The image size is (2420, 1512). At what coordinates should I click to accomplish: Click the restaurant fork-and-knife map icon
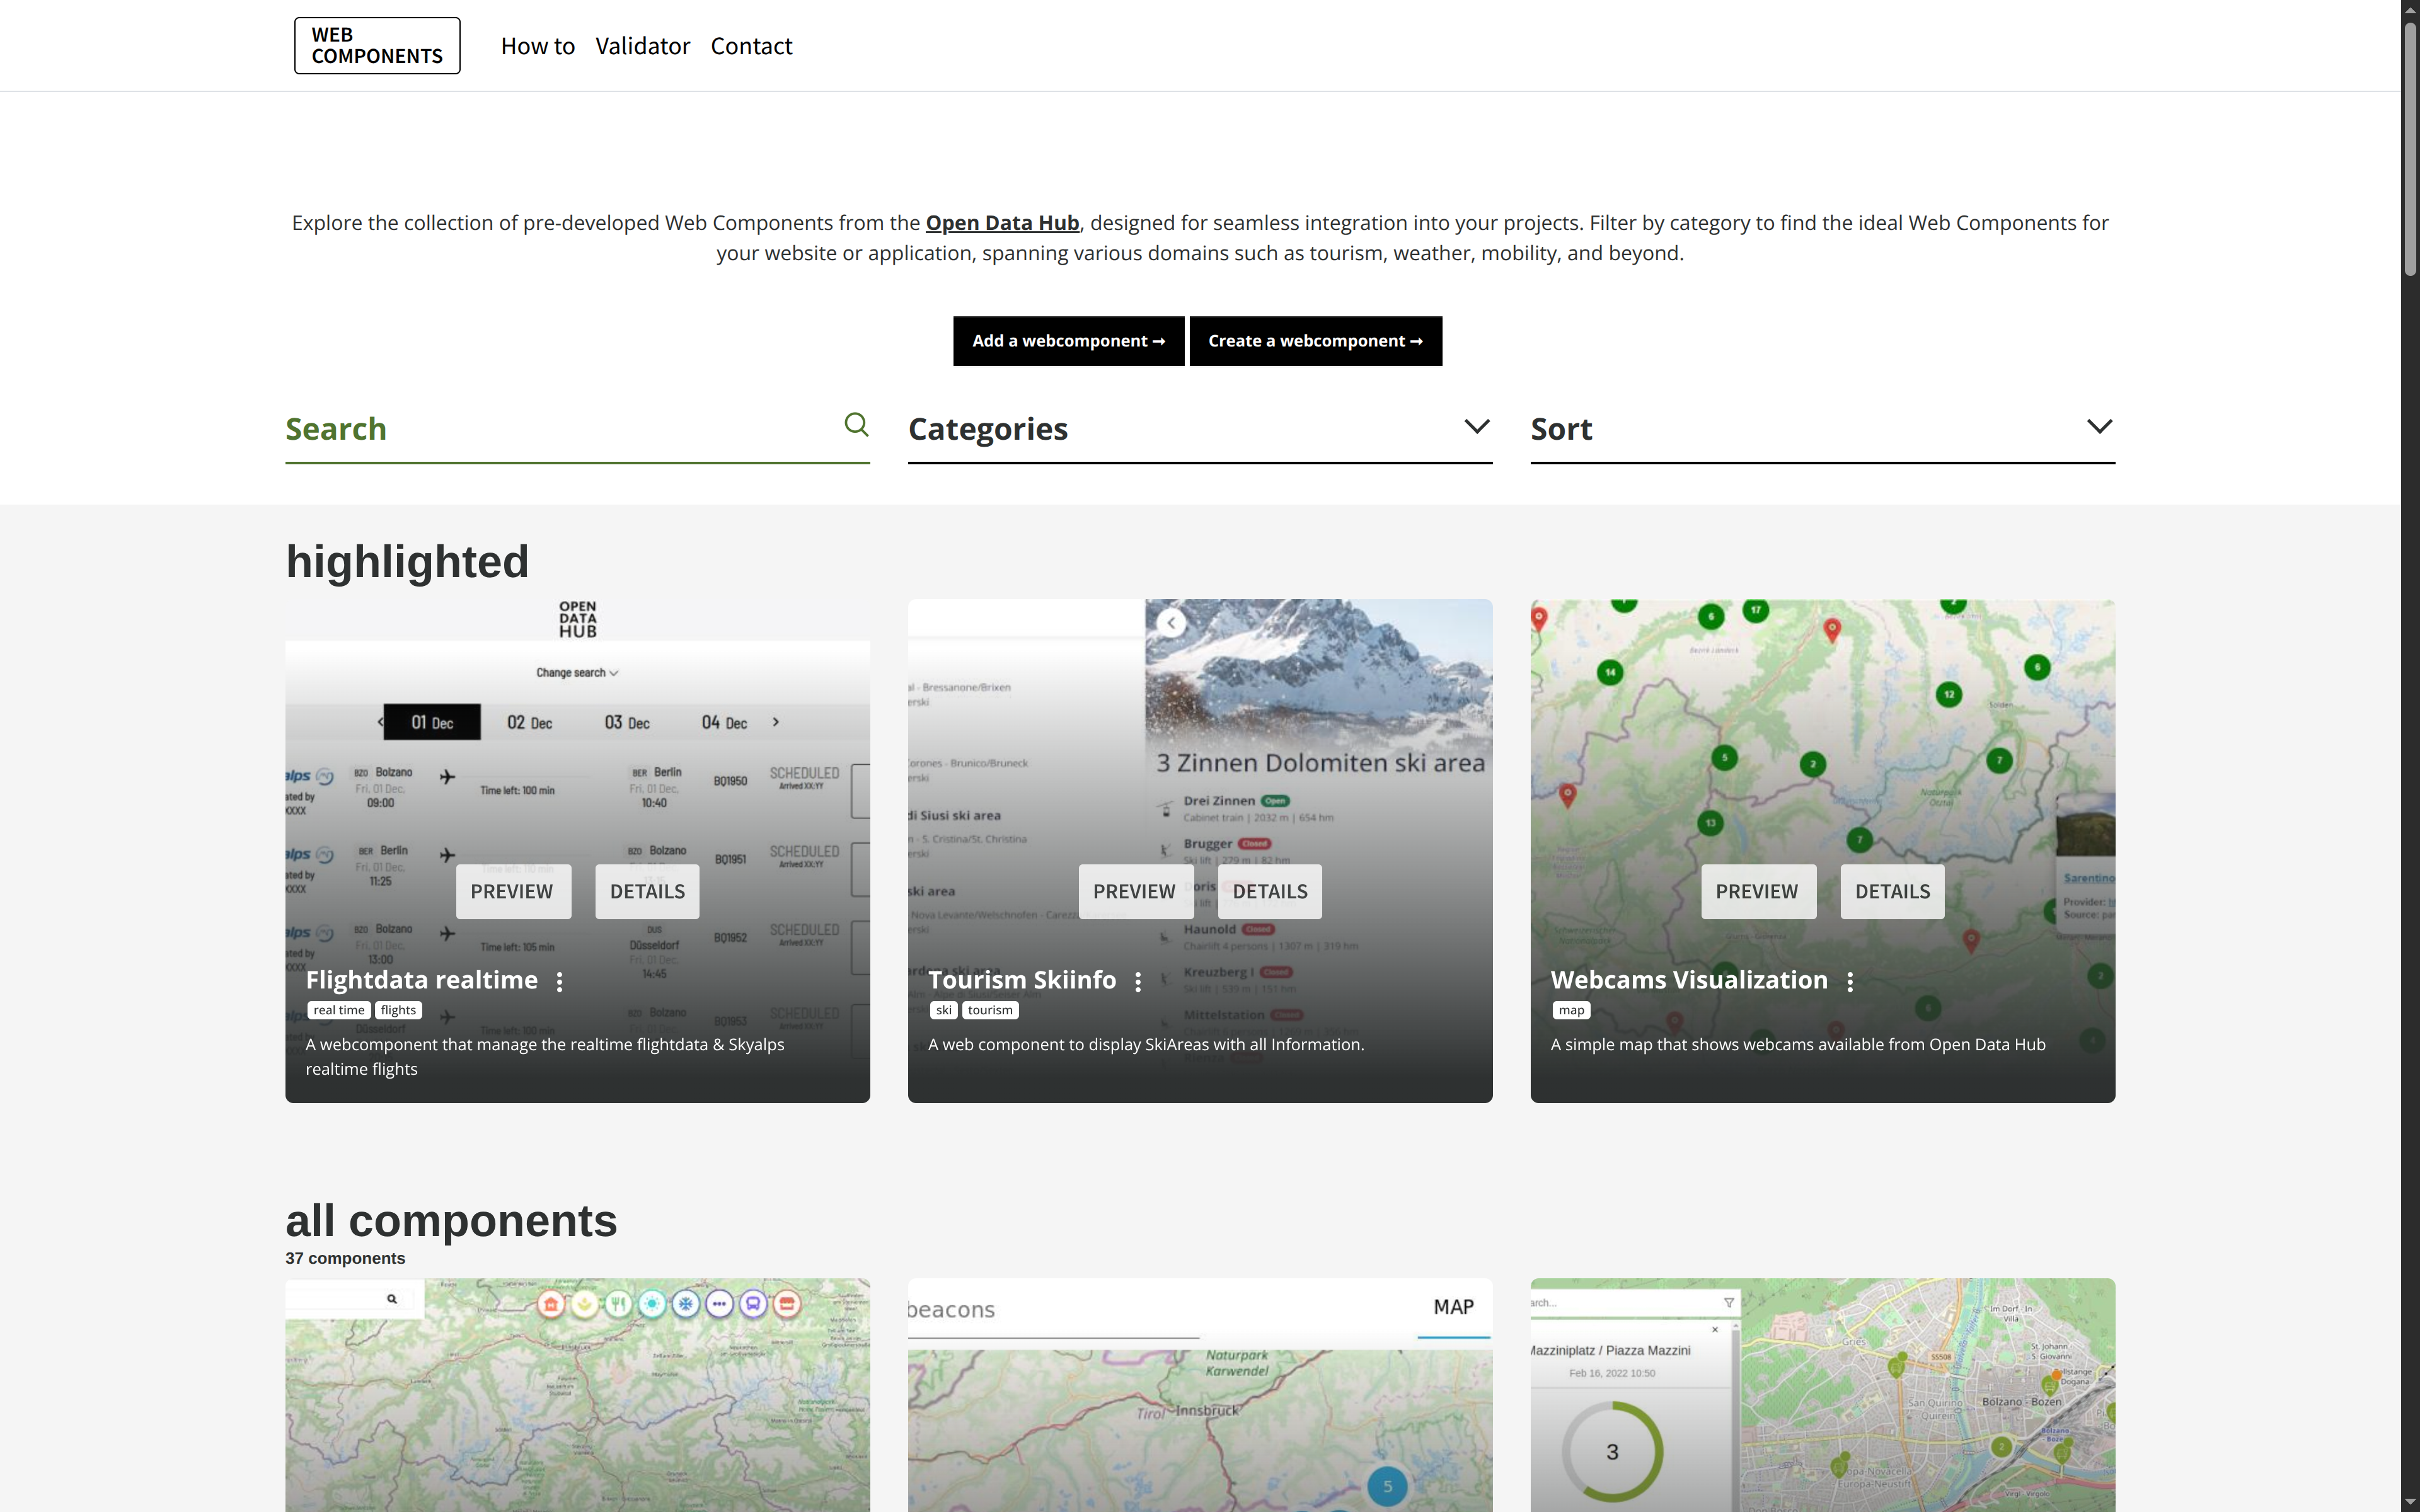[x=620, y=1303]
